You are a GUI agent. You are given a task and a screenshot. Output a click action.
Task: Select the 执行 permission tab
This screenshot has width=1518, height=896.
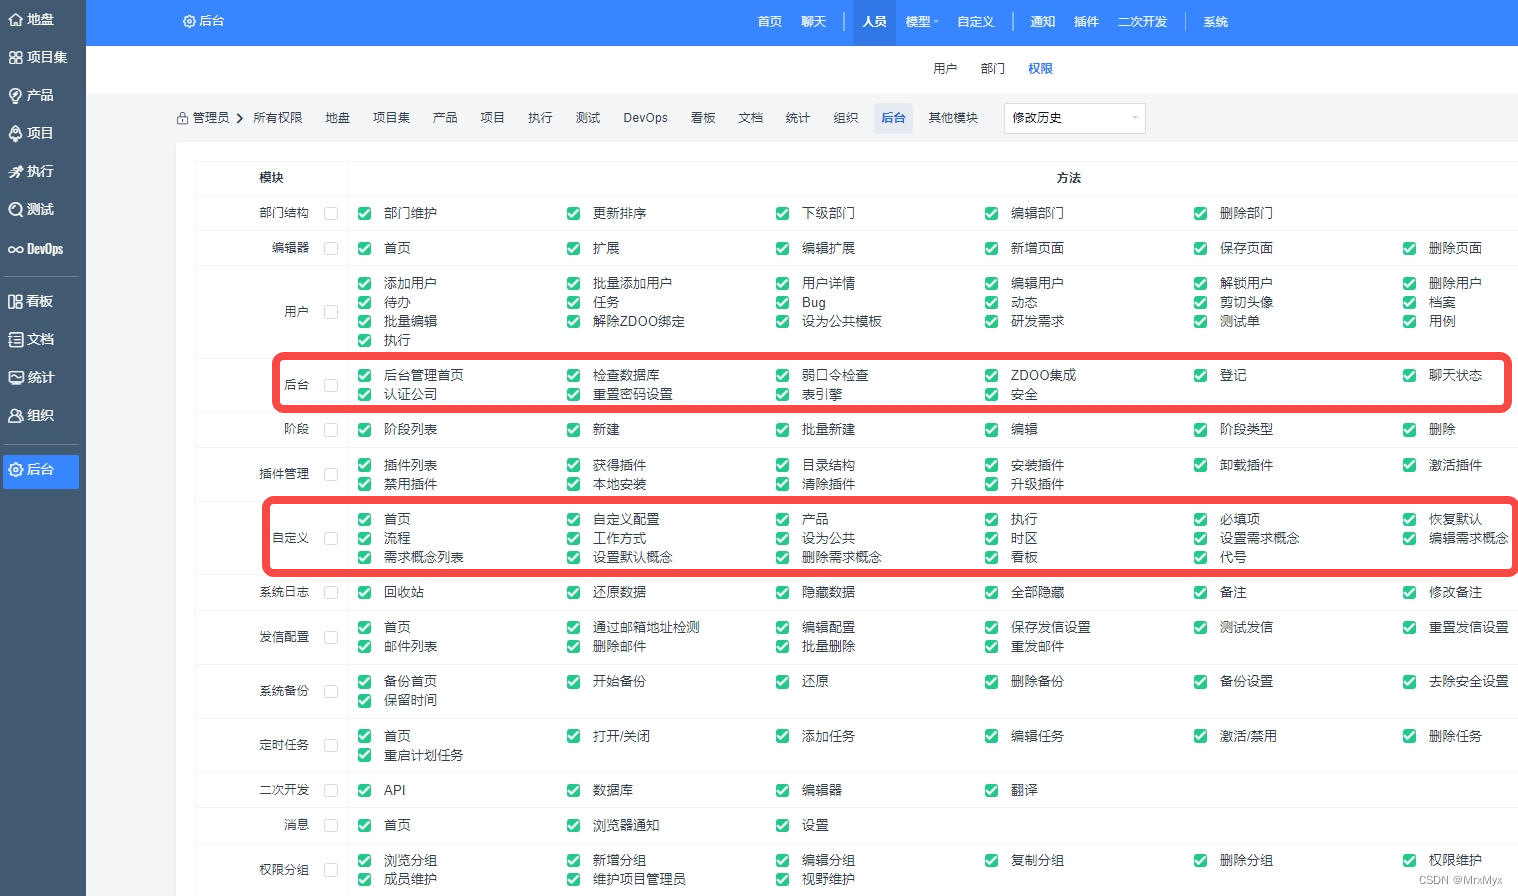coord(541,118)
